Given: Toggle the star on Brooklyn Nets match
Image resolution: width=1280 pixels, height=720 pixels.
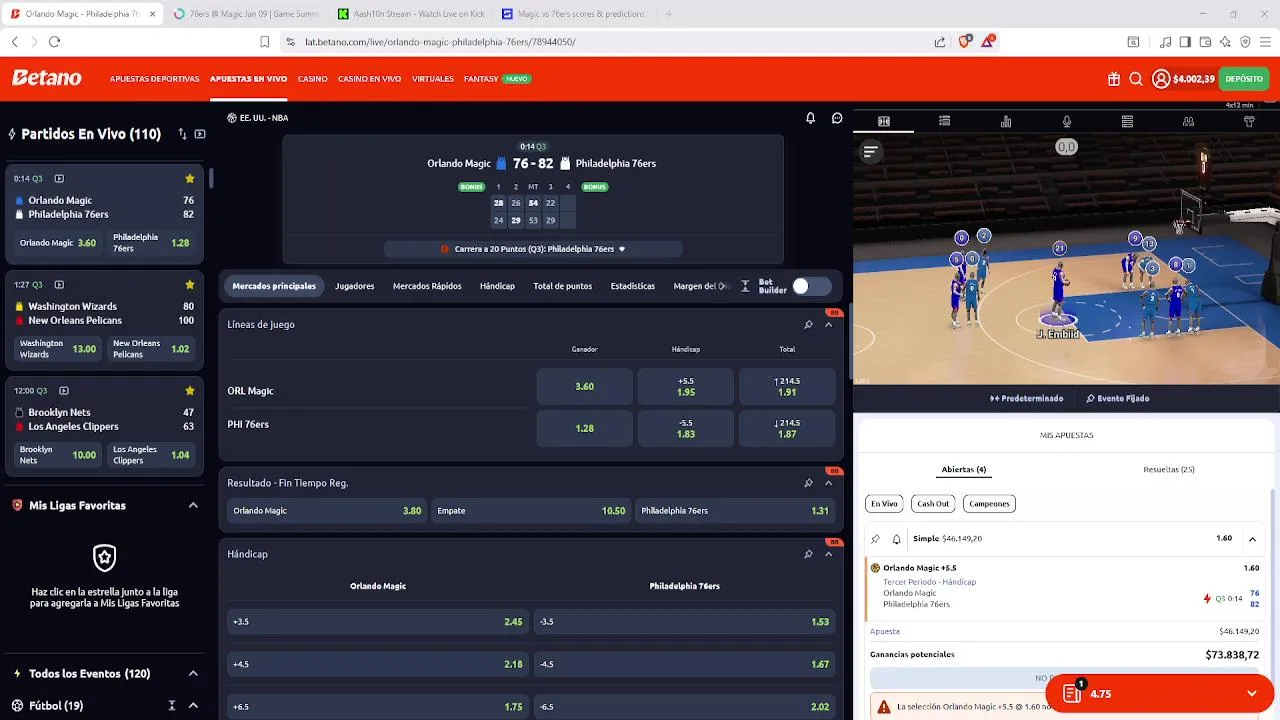Looking at the screenshot, I should coord(190,391).
